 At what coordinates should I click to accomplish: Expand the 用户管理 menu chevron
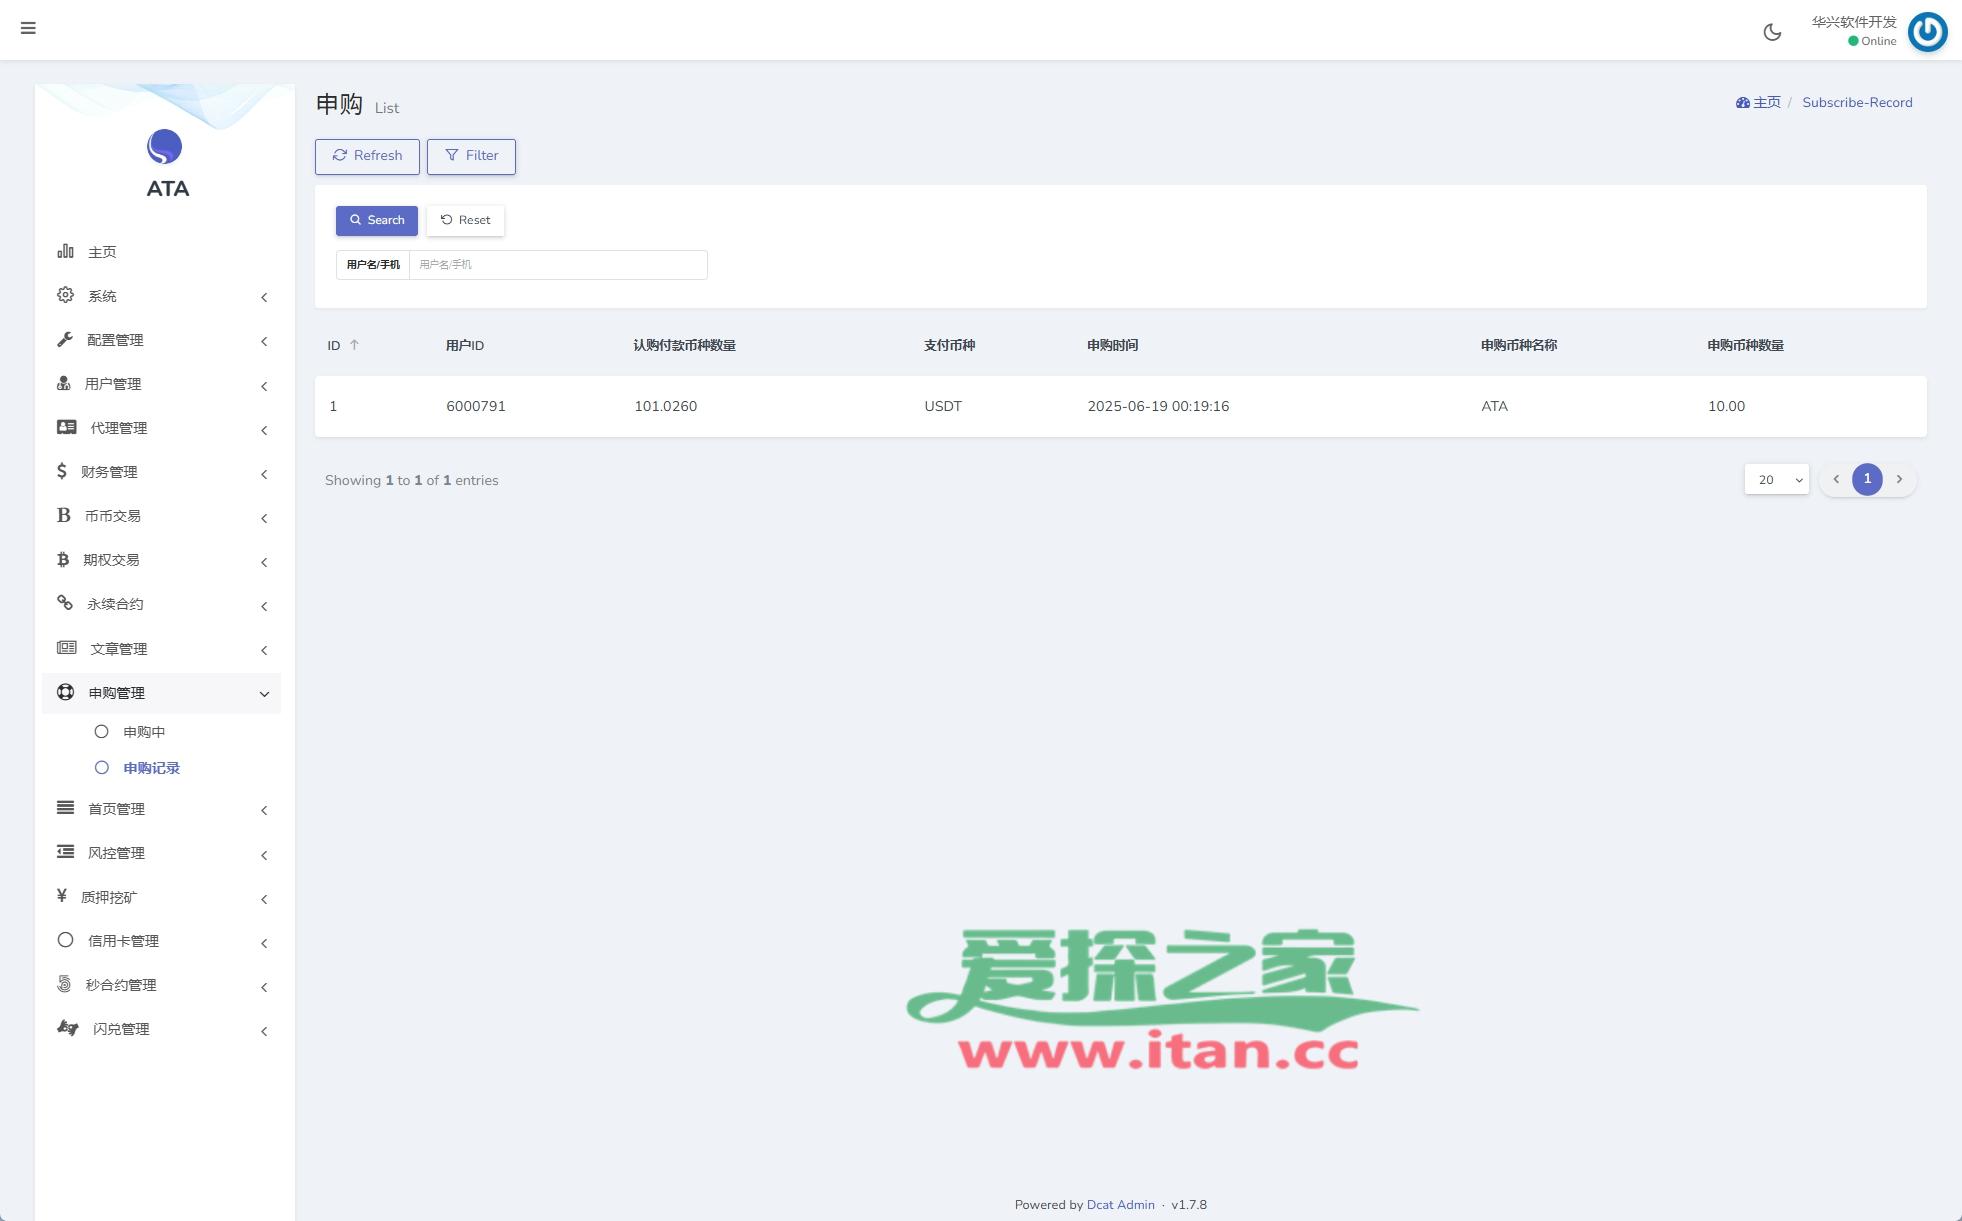pyautogui.click(x=264, y=386)
